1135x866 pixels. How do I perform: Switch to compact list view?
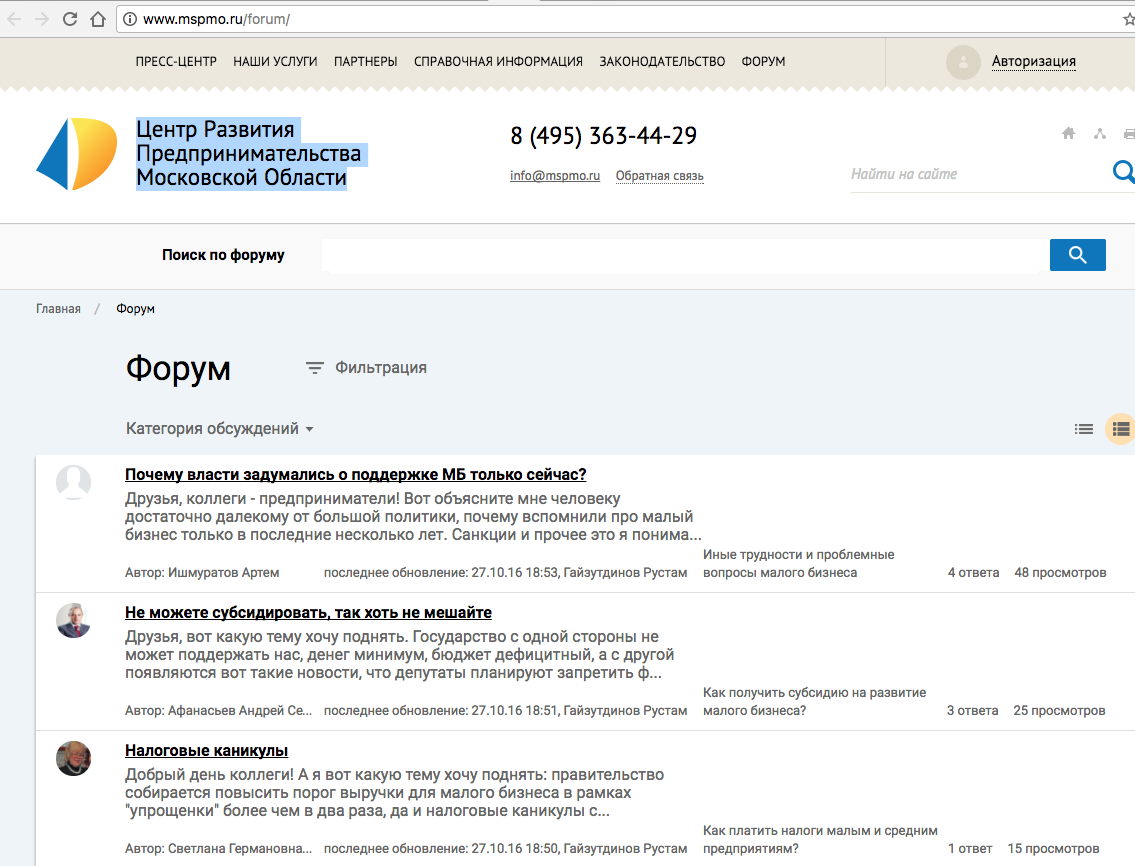point(1084,429)
